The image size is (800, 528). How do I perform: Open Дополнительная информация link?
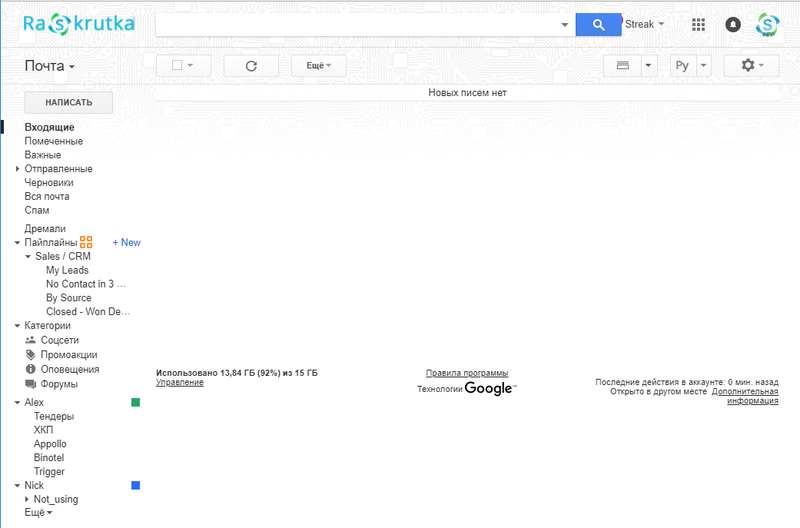[x=745, y=396]
